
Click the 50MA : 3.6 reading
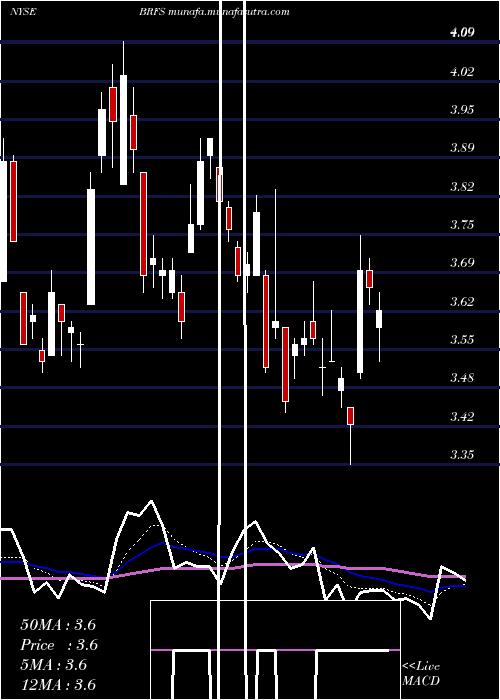click(x=58, y=625)
